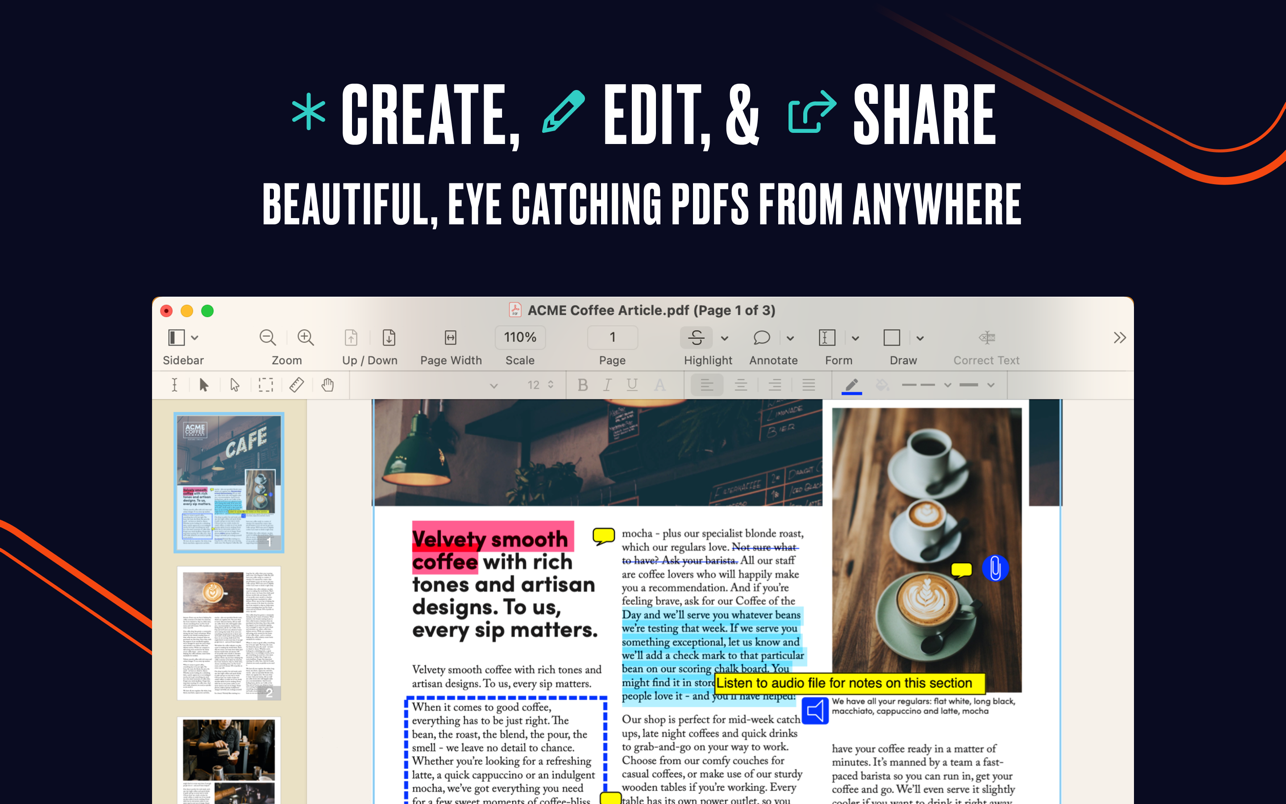Select the Hand pan tool
The image size is (1286, 804).
coord(327,385)
